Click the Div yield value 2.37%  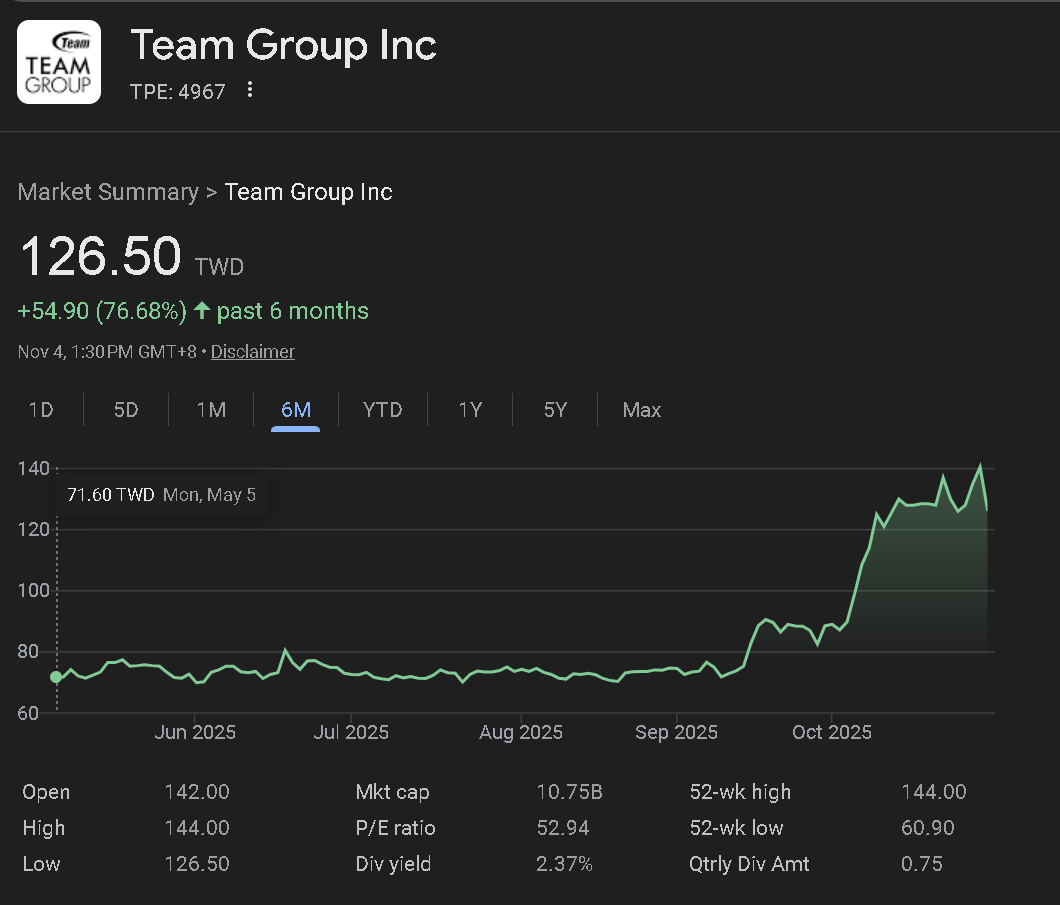564,863
